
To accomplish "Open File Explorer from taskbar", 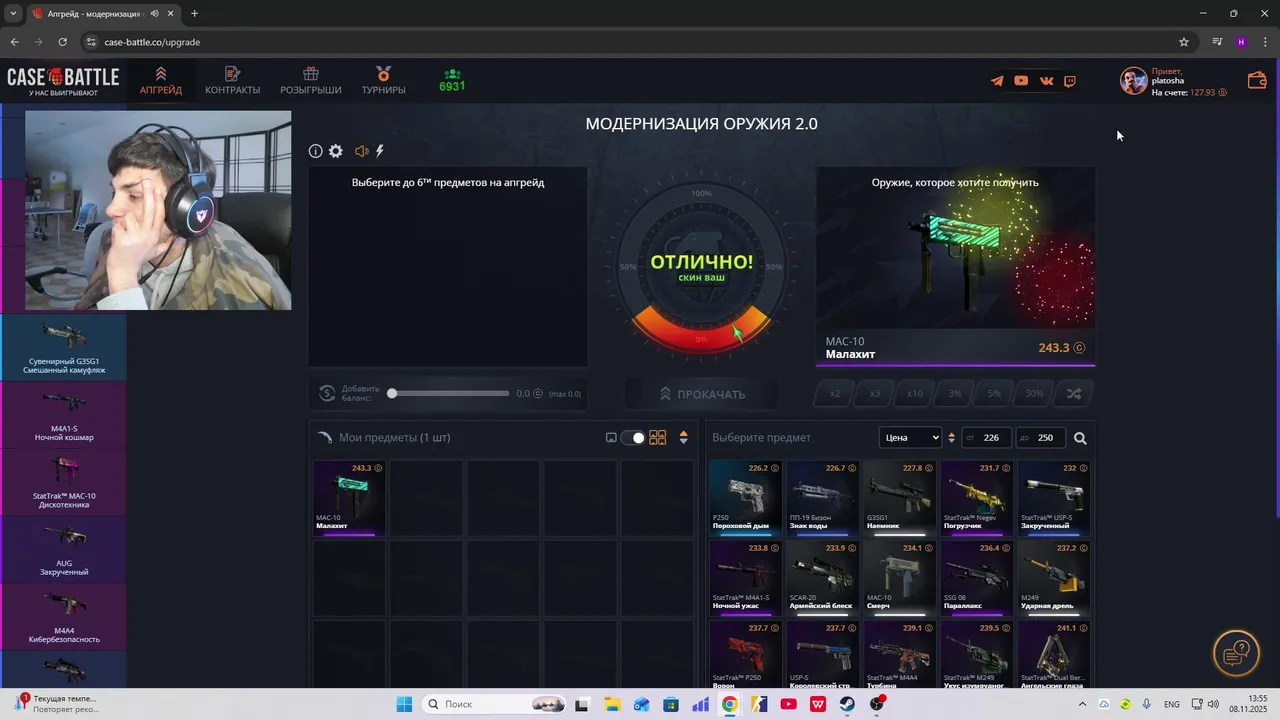I will coord(611,704).
